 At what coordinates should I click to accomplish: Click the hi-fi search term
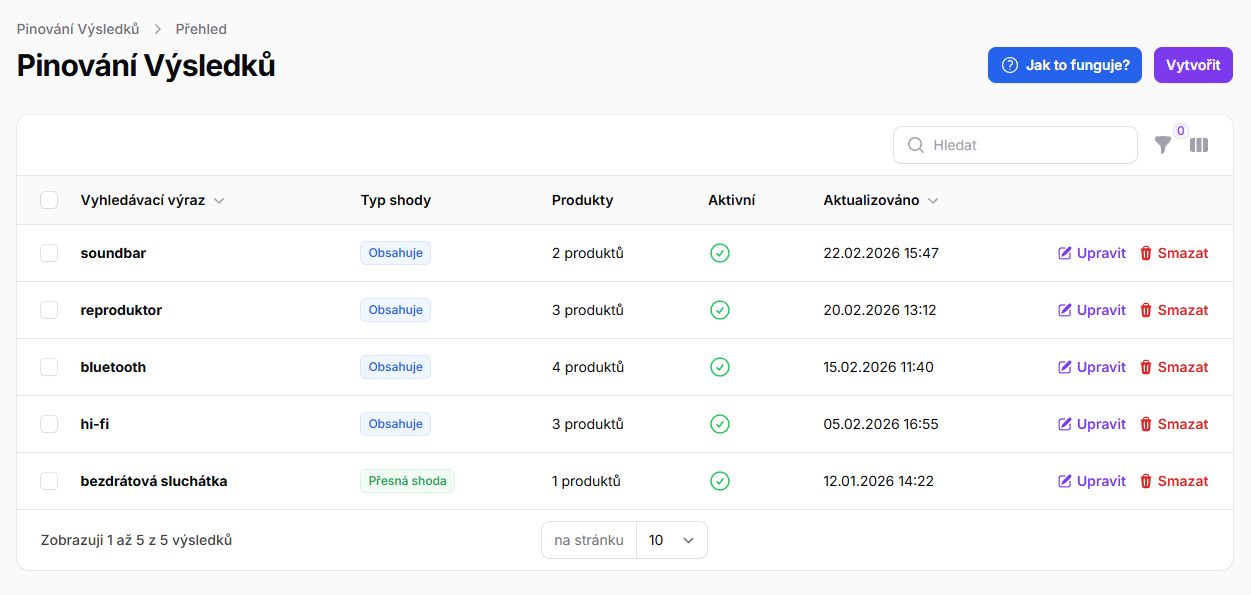coord(95,424)
